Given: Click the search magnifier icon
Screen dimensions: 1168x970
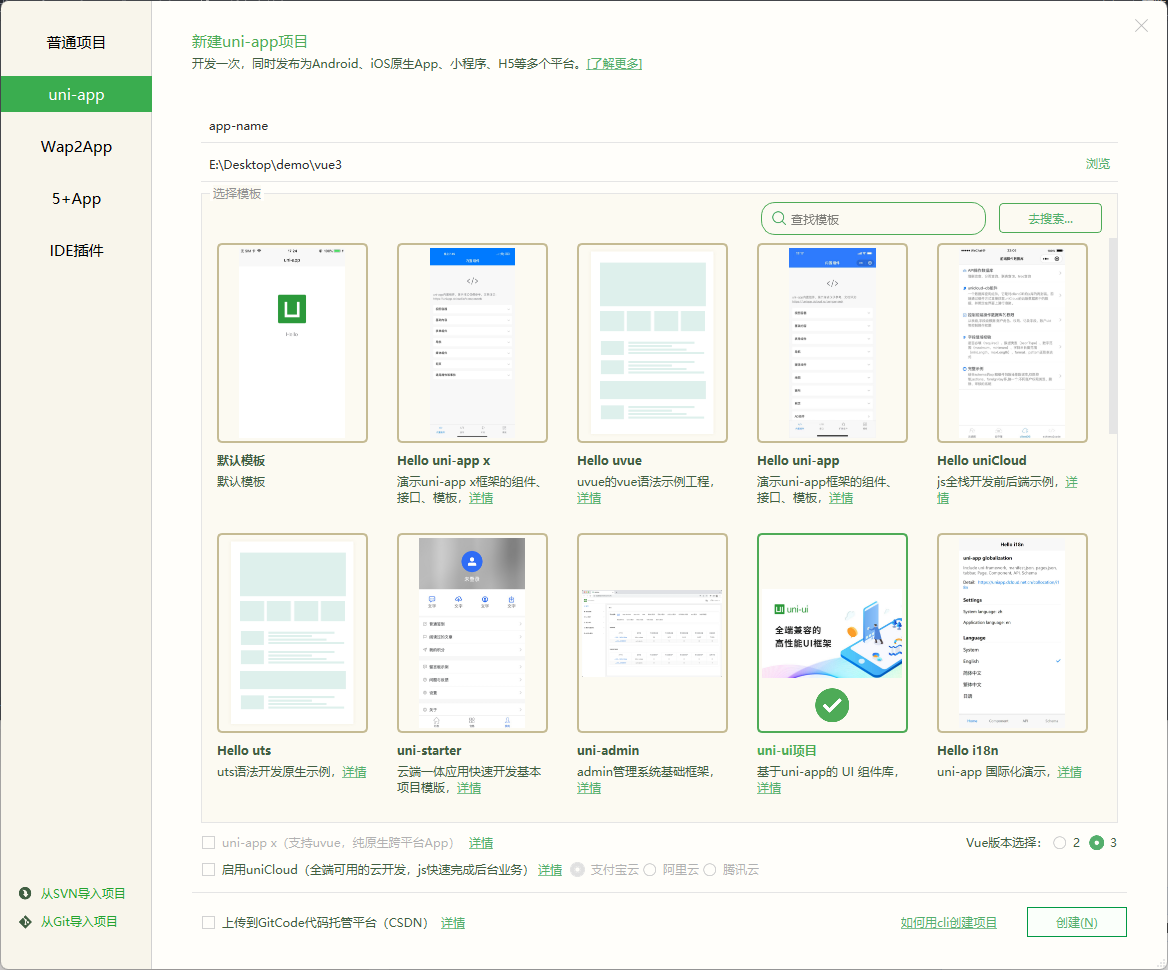Looking at the screenshot, I should [x=778, y=219].
